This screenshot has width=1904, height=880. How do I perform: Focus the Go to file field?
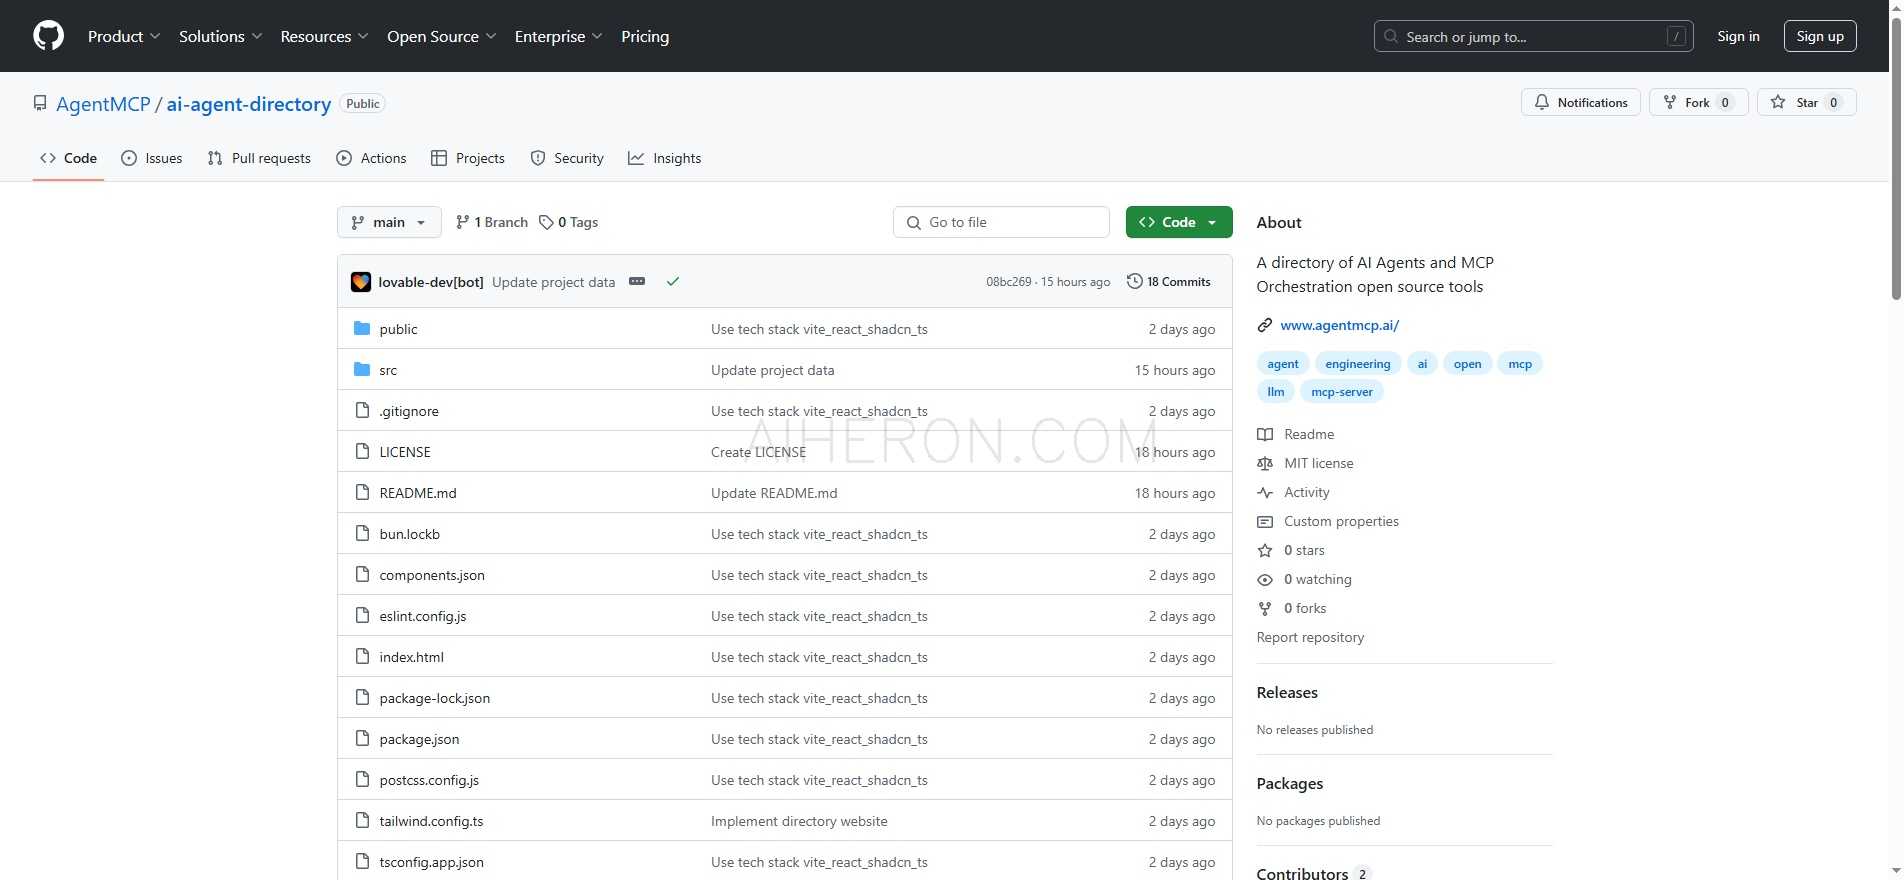pyautogui.click(x=1001, y=222)
